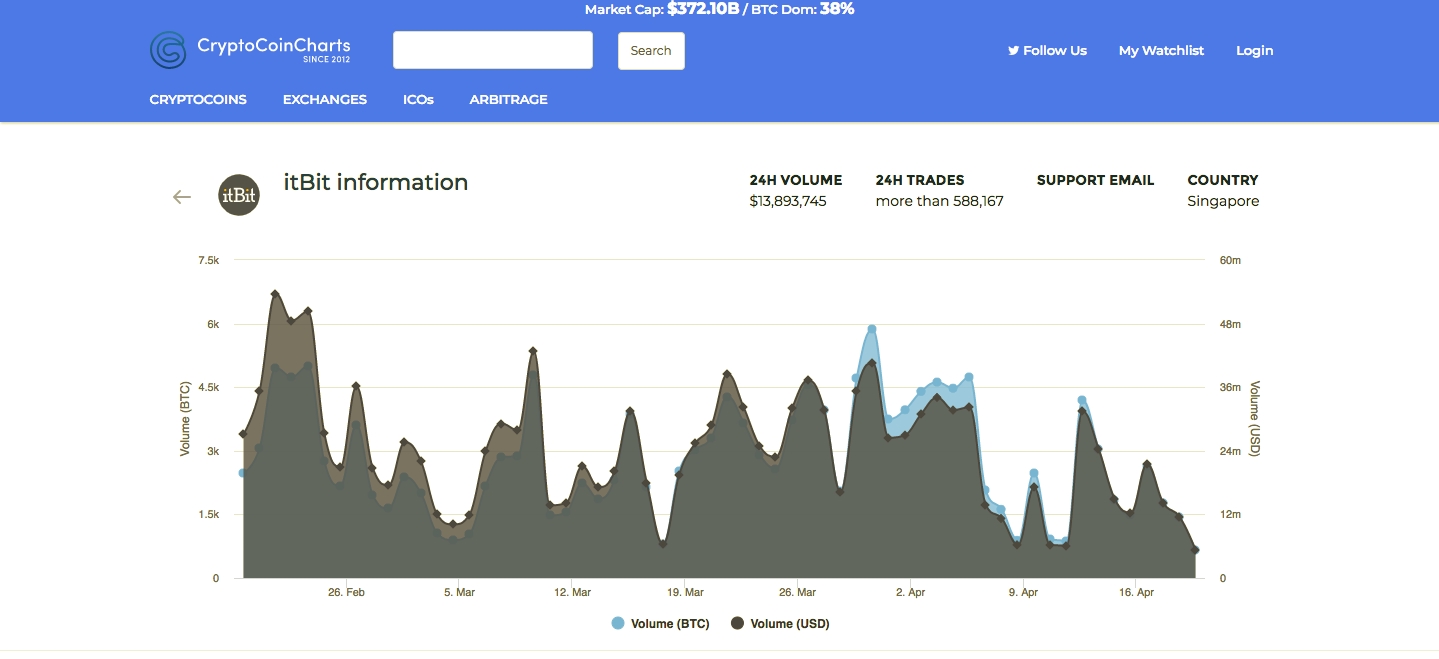Open My Watchlist

[1161, 50]
